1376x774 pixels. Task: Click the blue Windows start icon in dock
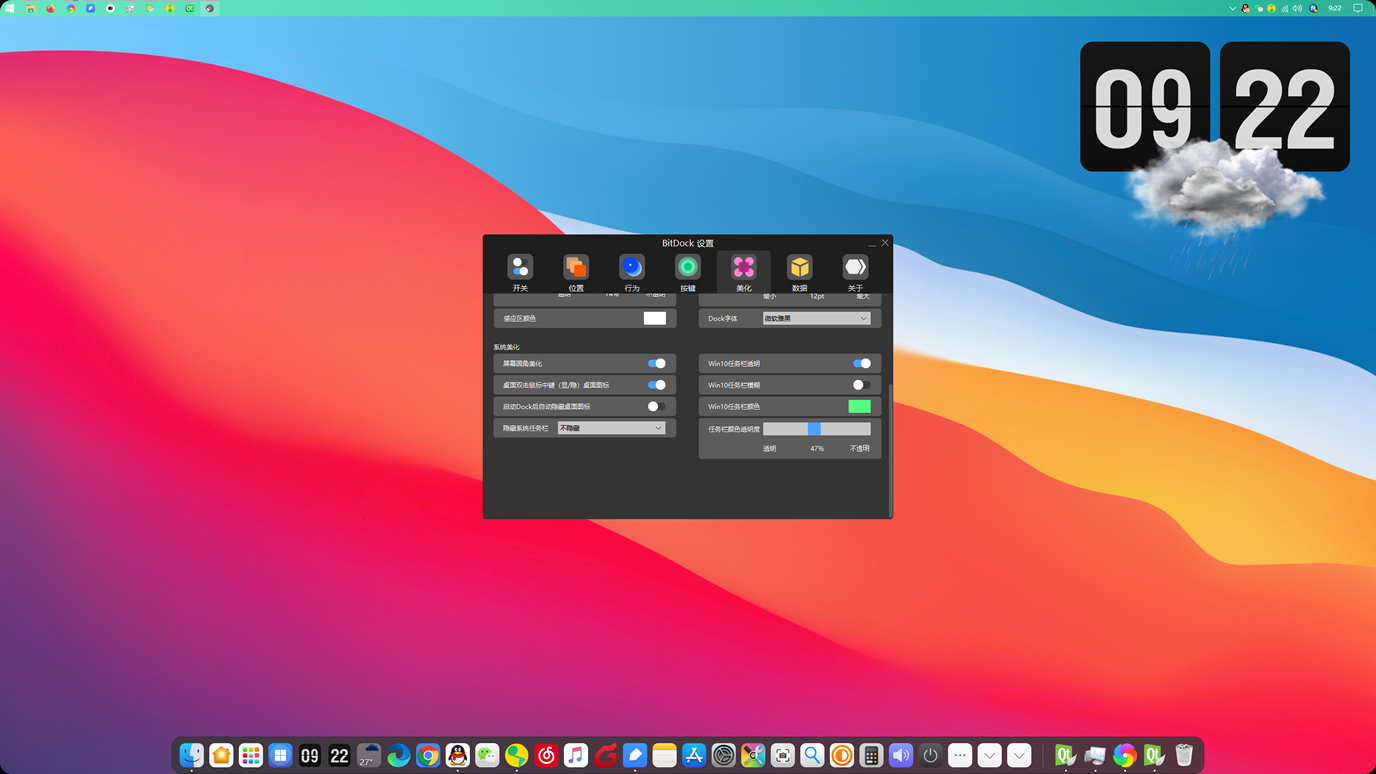click(x=280, y=755)
